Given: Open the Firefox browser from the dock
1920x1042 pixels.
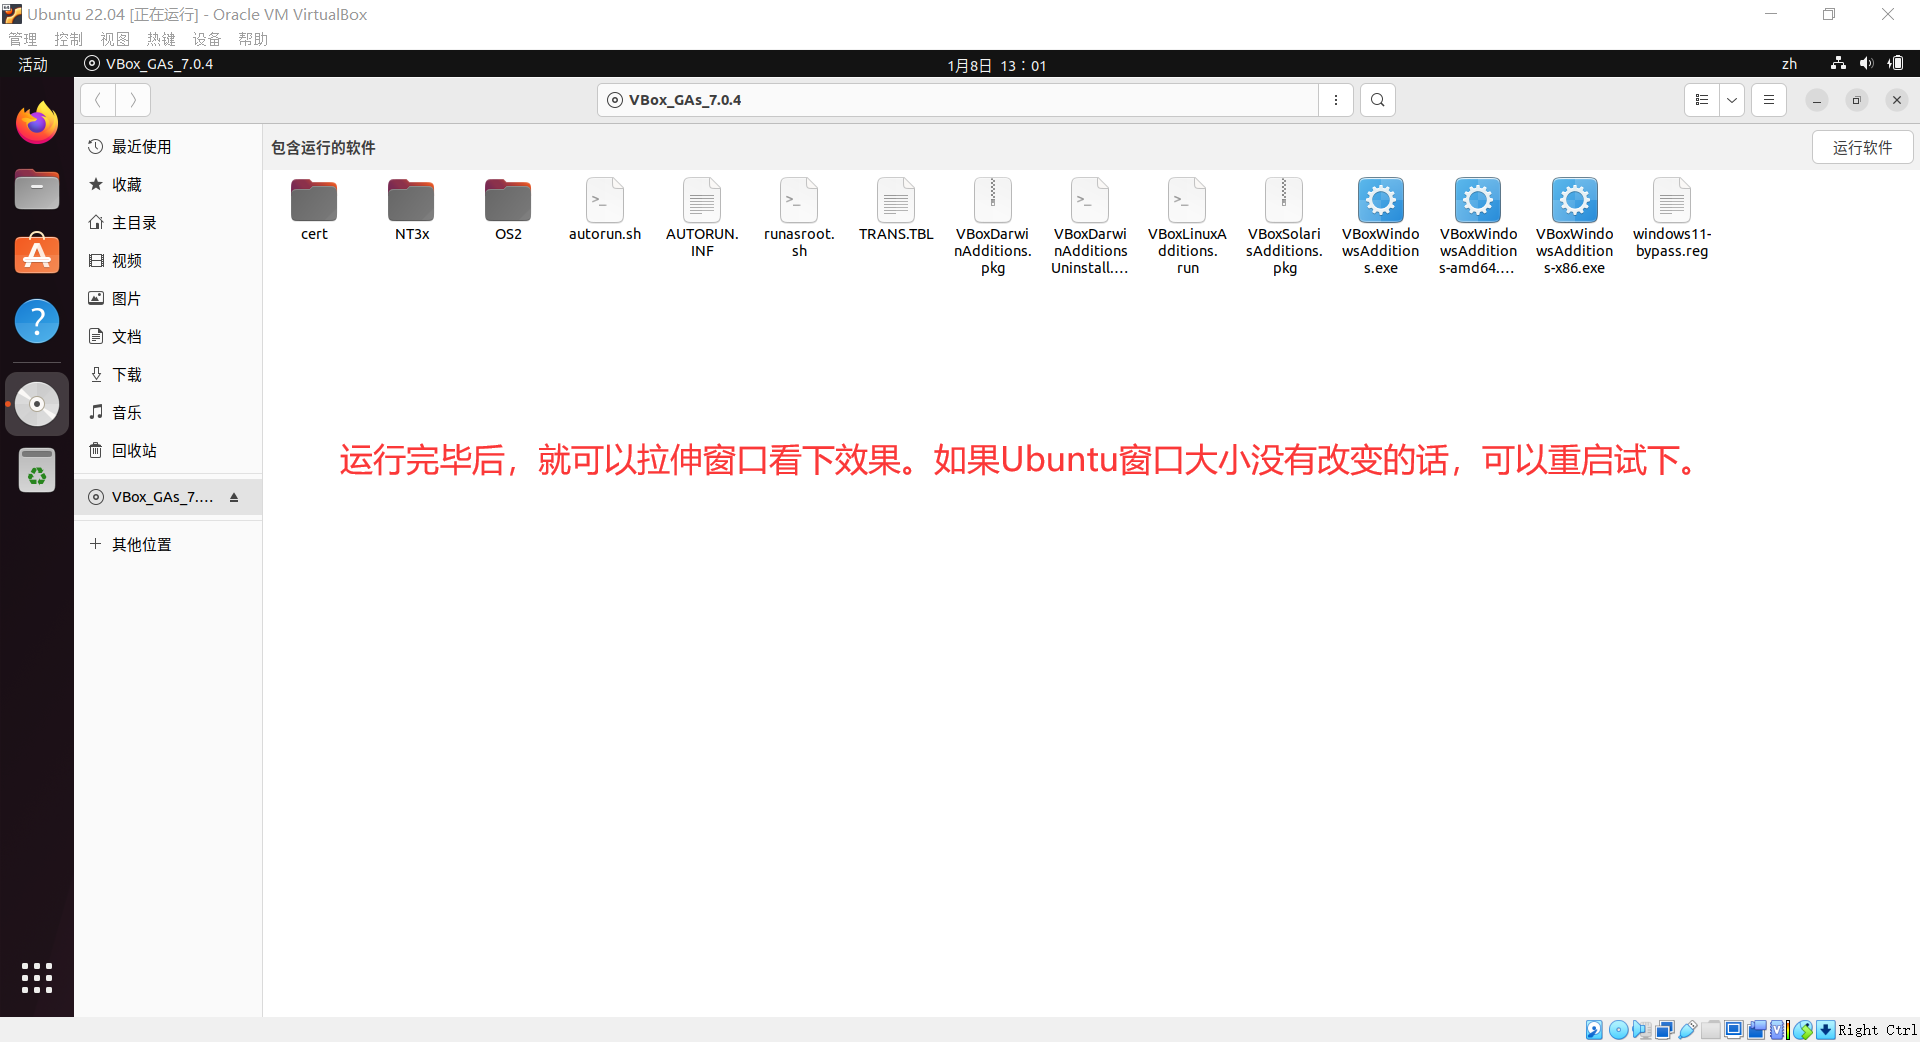Looking at the screenshot, I should (36, 122).
